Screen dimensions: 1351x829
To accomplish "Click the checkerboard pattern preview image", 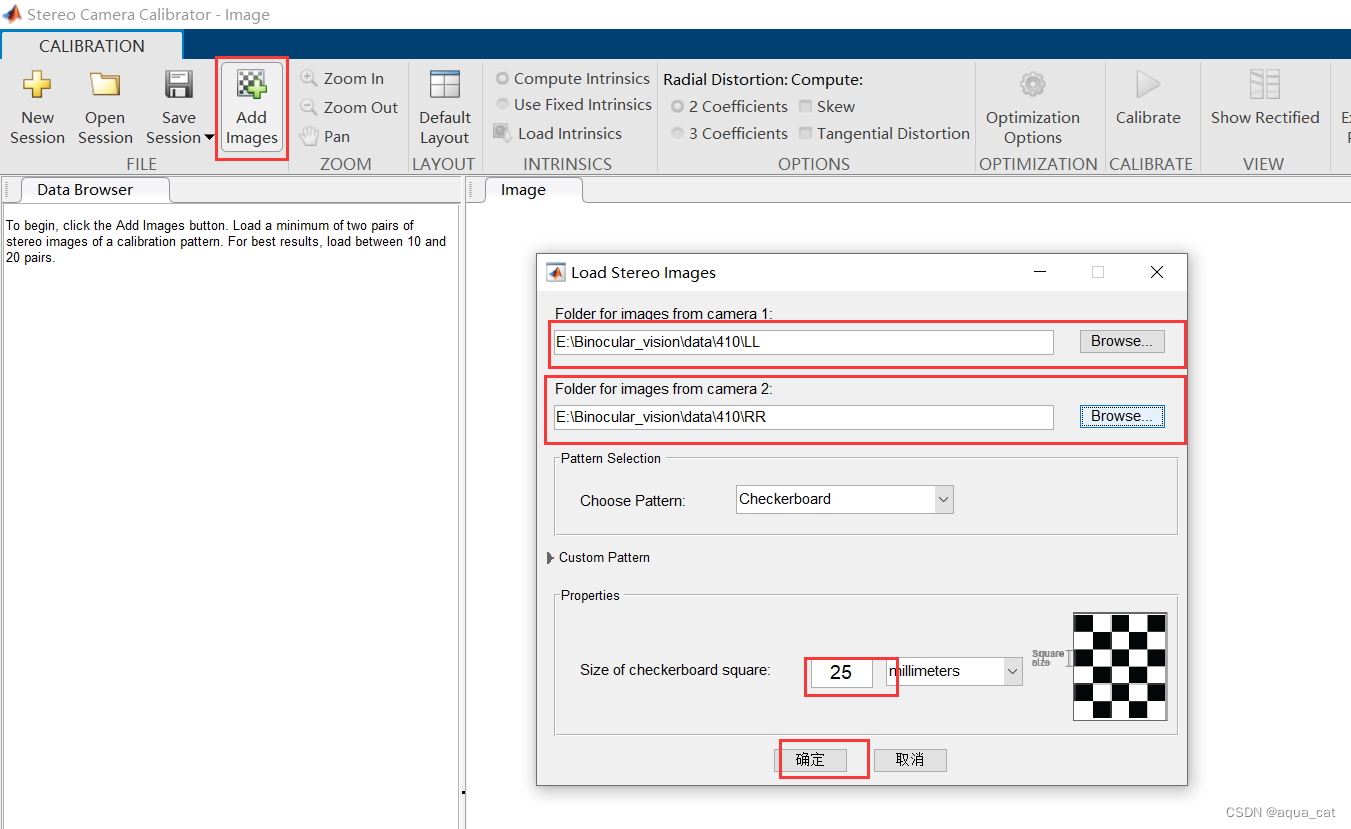I will [1119, 666].
